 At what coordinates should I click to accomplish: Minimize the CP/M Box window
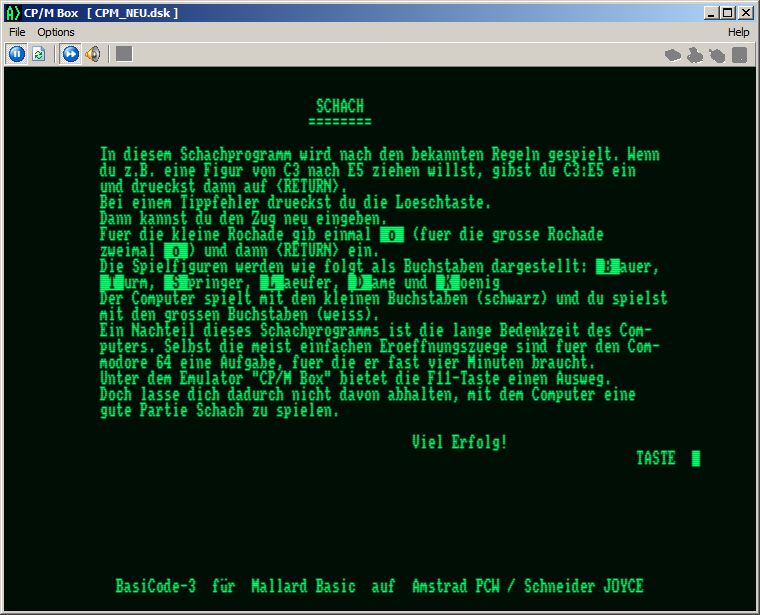tap(712, 12)
